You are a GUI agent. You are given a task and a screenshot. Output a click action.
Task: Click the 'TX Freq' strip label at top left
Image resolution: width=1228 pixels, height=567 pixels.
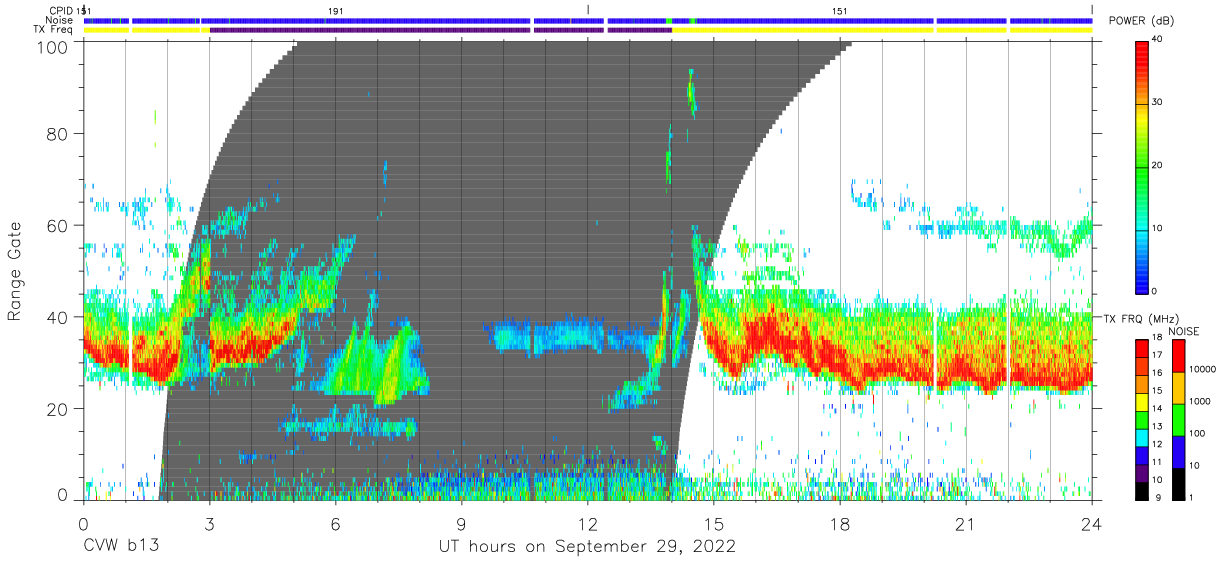(54, 30)
